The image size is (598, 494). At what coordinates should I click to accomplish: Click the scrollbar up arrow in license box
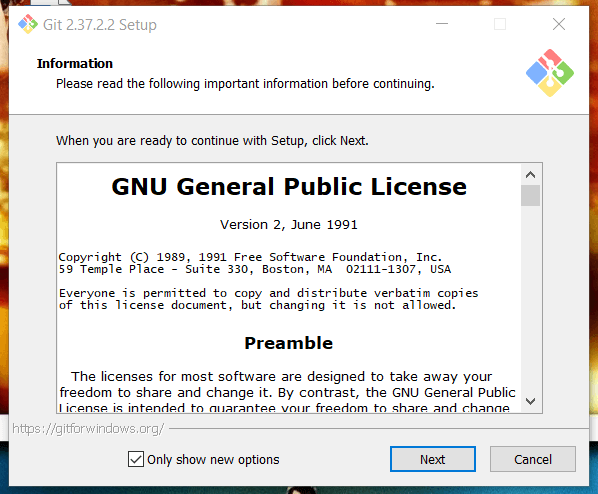pos(530,175)
